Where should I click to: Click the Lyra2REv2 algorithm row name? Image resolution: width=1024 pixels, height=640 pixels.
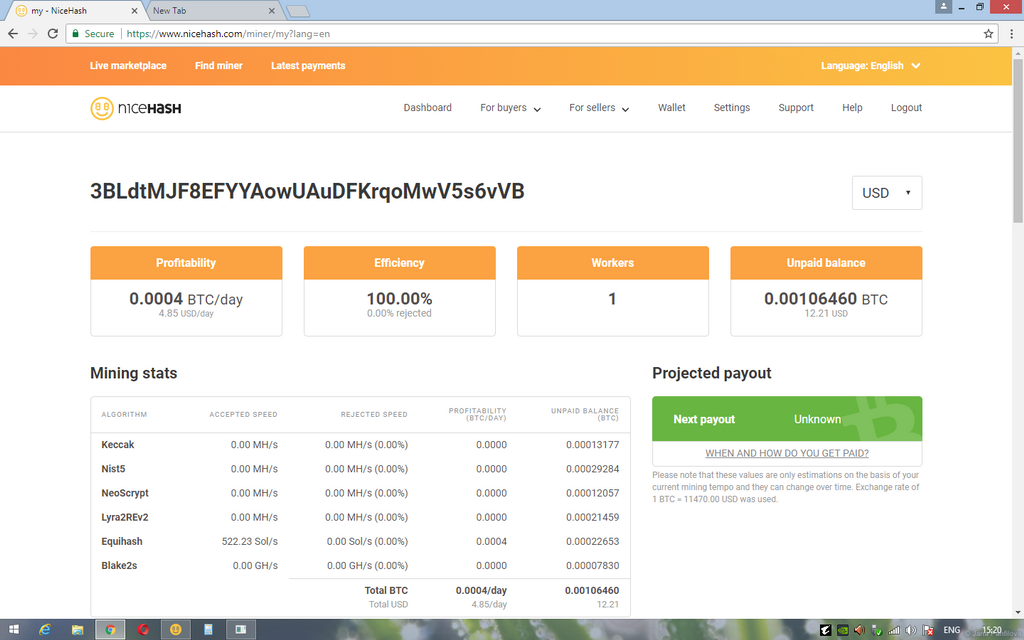point(125,517)
